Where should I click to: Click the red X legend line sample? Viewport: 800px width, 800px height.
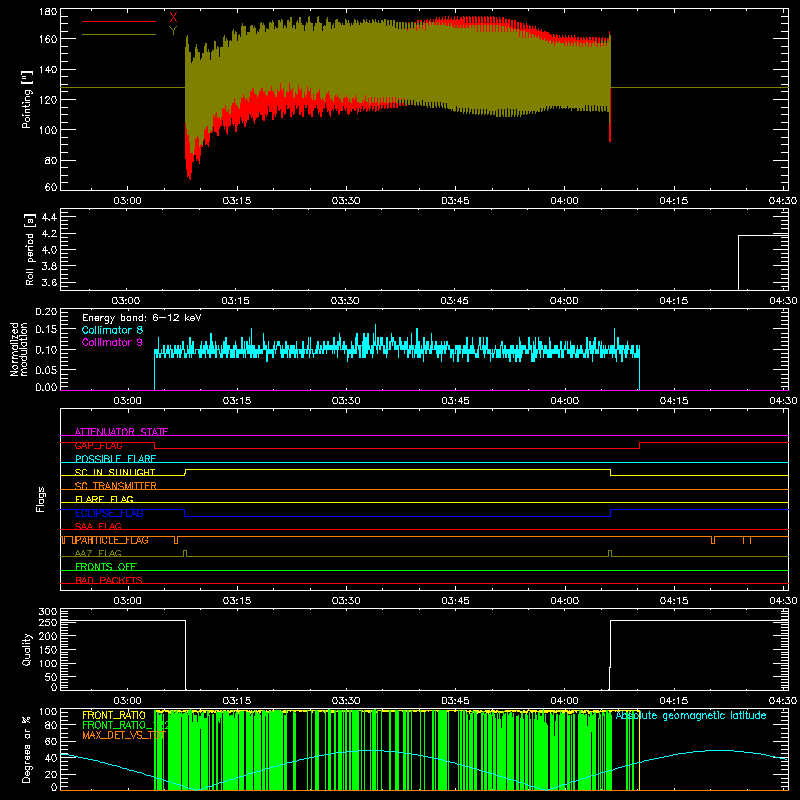[119, 21]
